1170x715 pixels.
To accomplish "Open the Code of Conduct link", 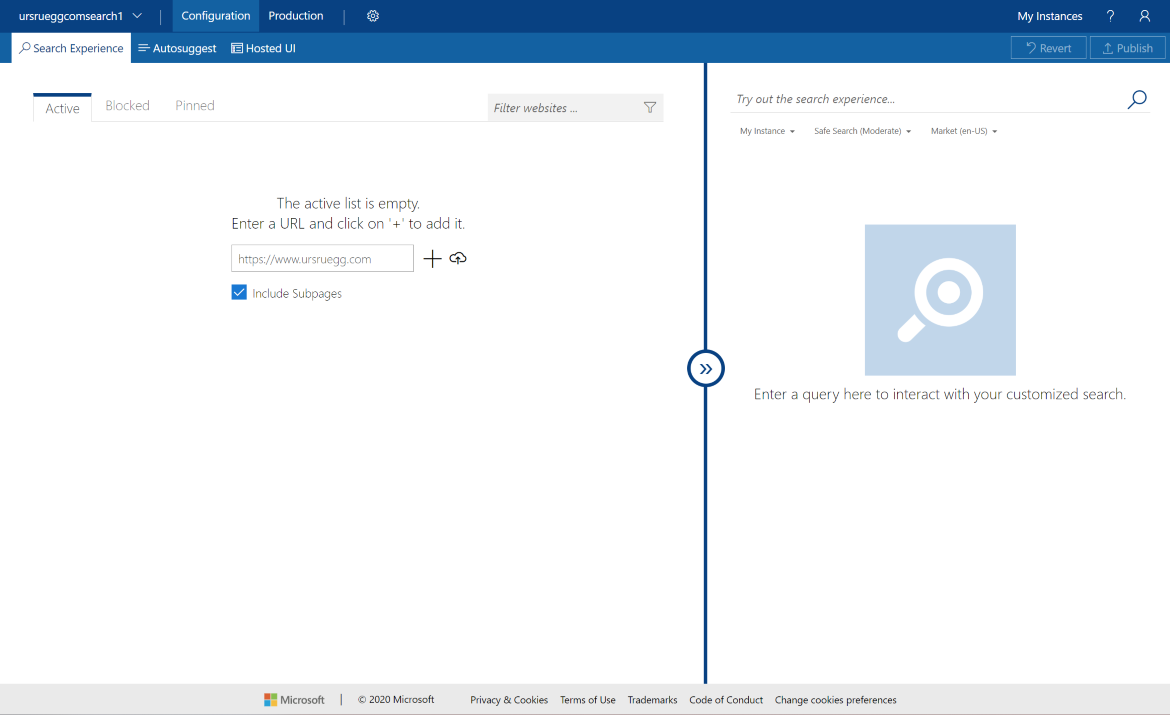I will click(x=726, y=699).
